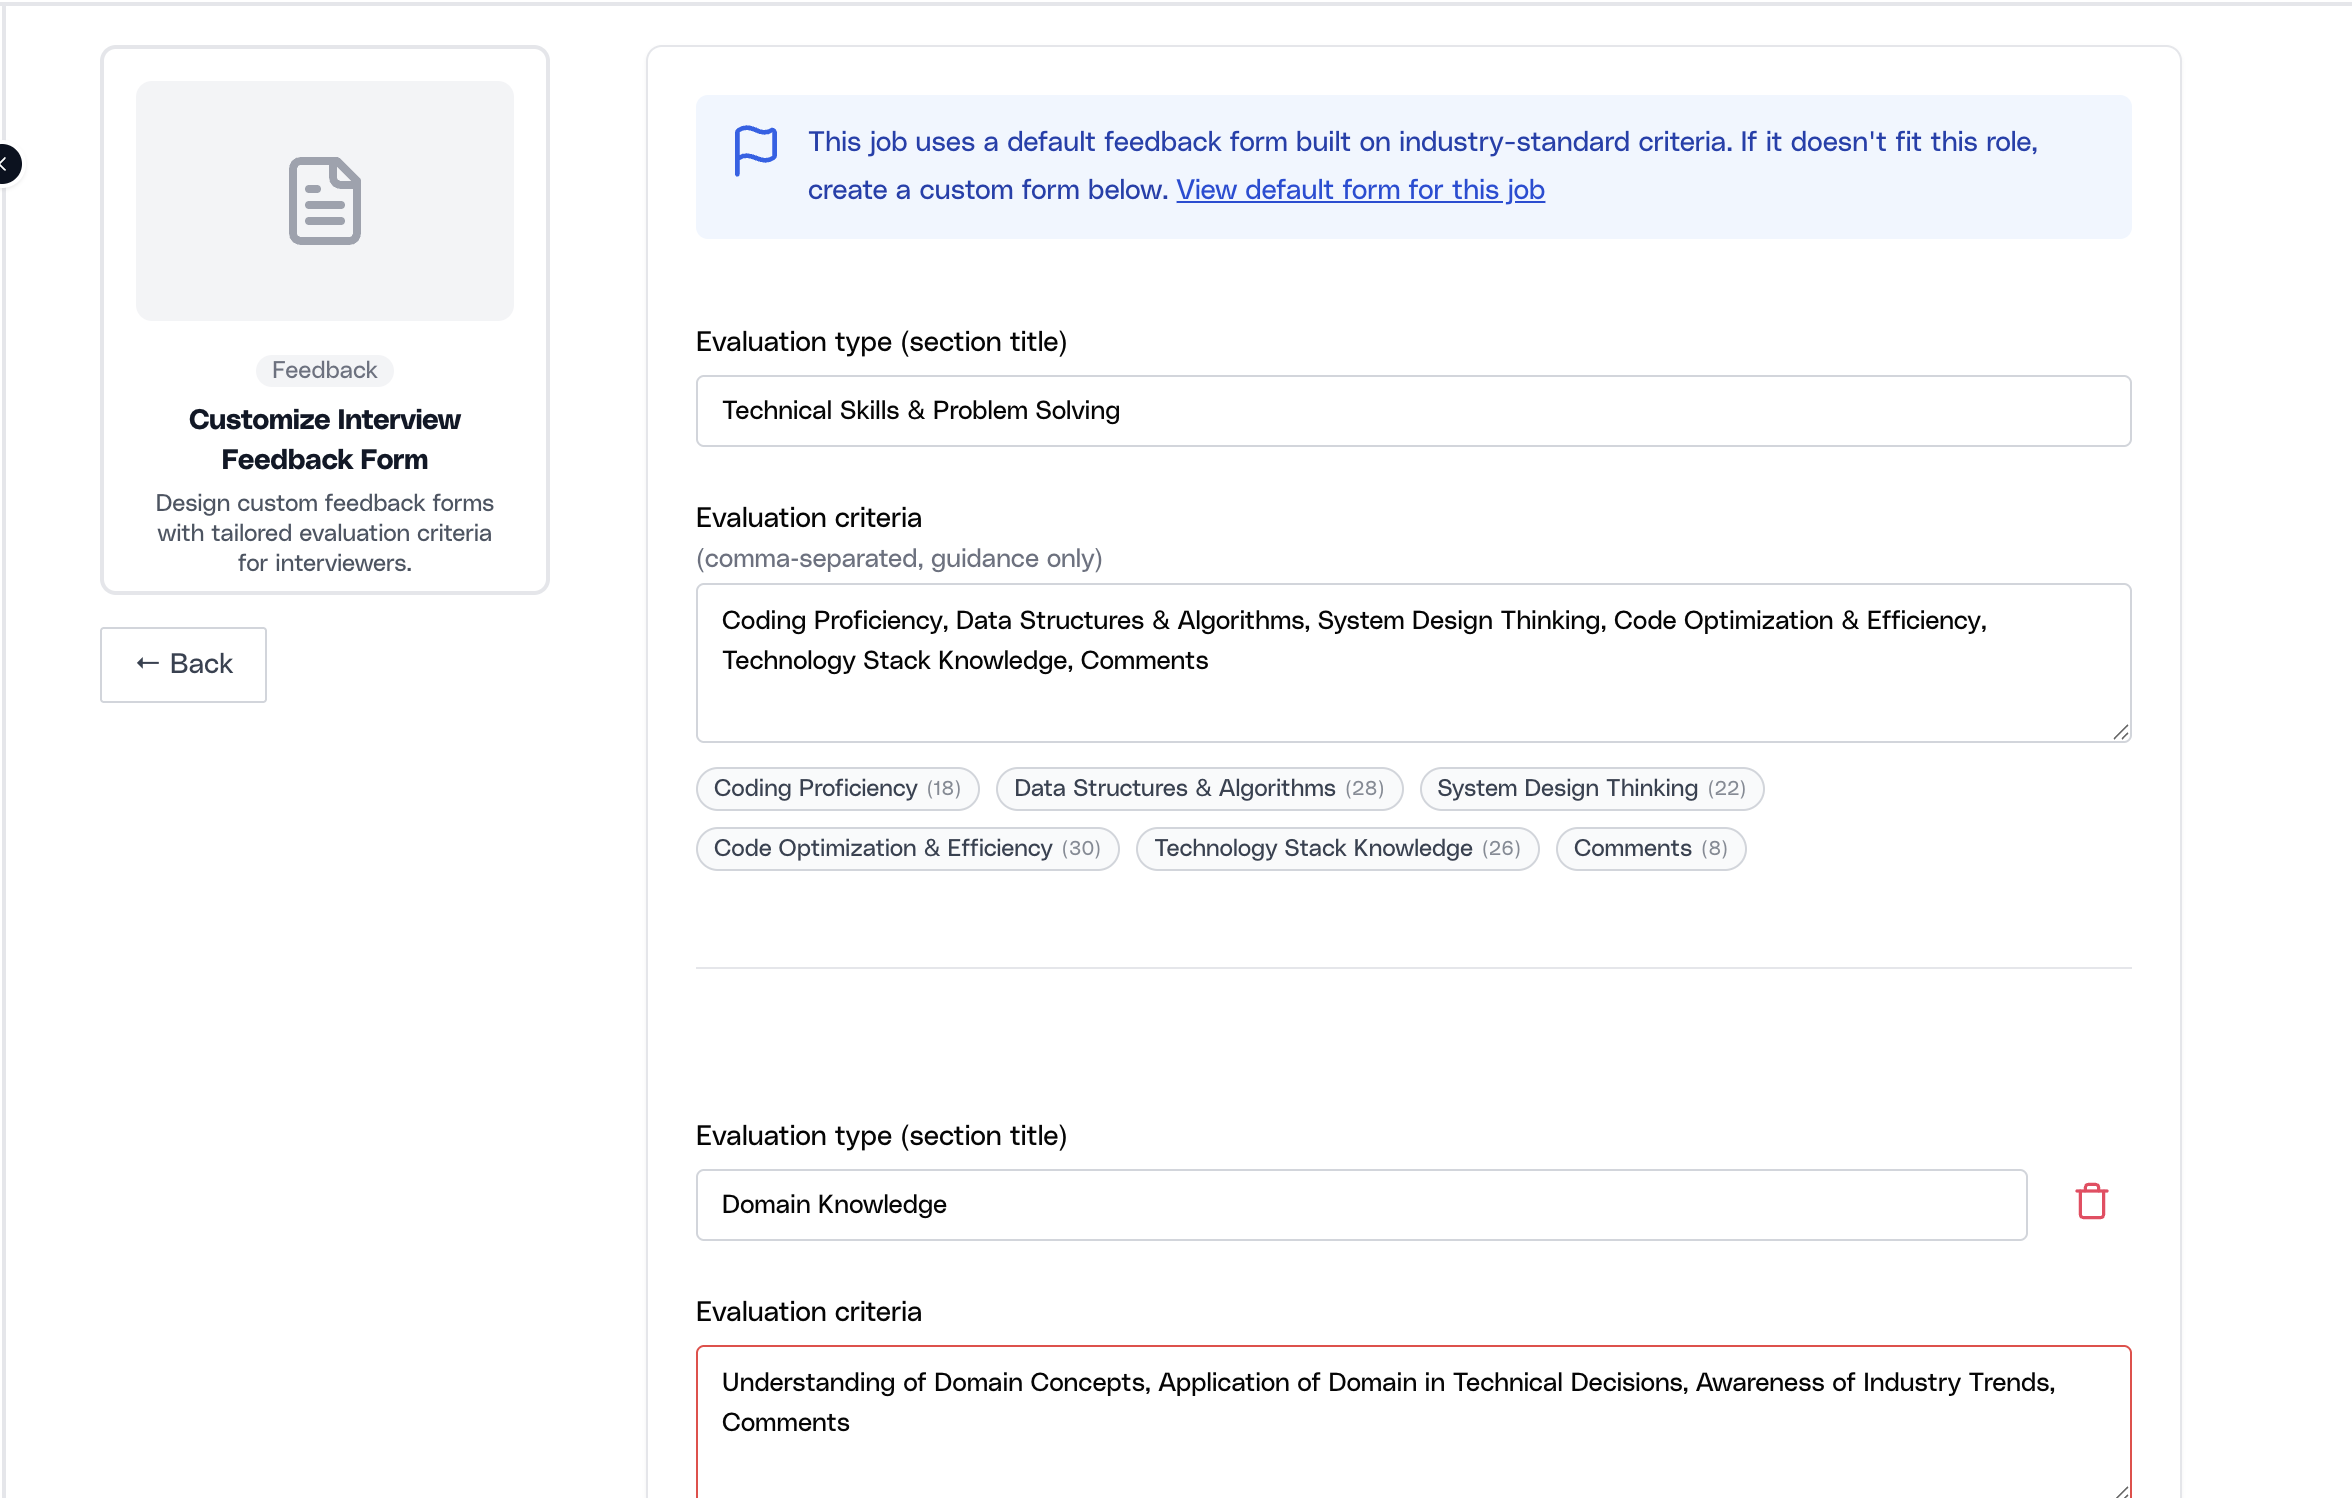Select the 'Technology Stack Knowledge (26)' pill
This screenshot has height=1498, width=2352.
coord(1336,848)
